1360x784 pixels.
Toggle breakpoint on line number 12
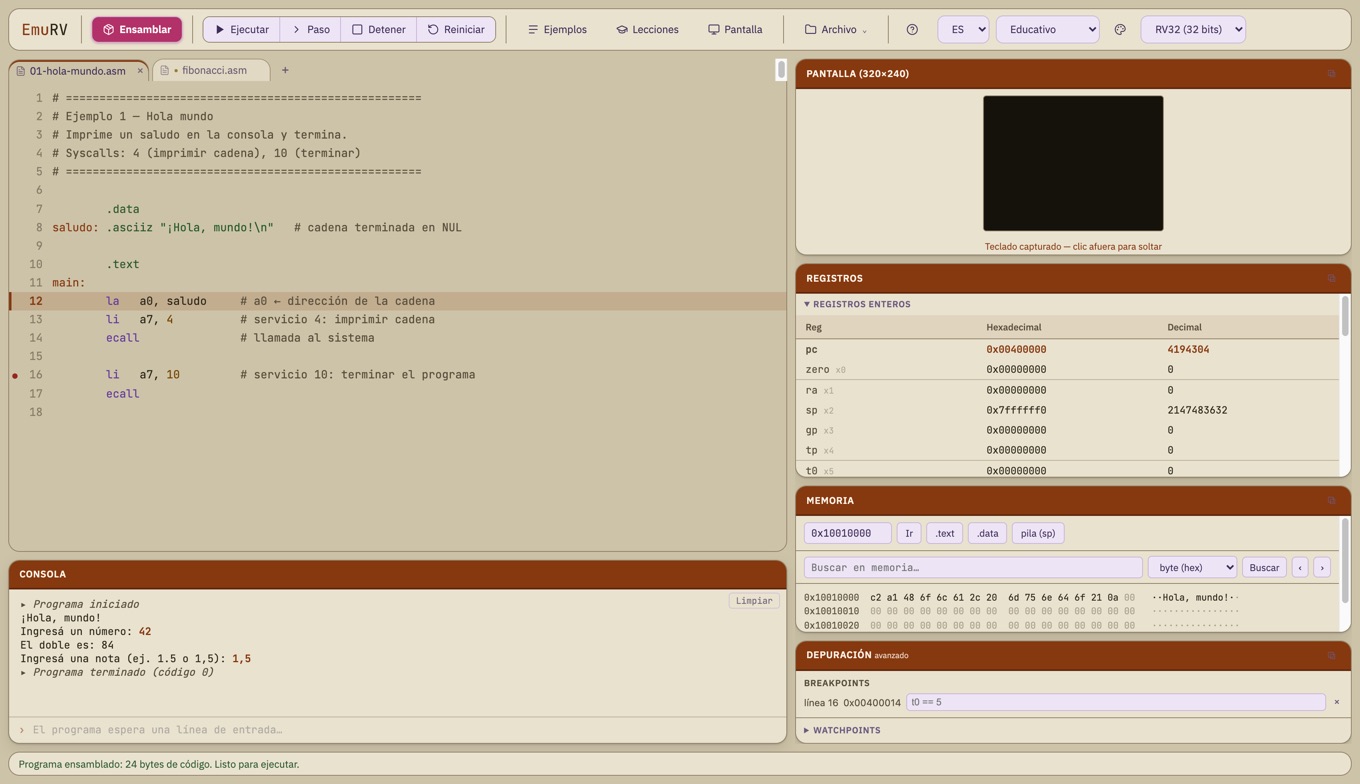point(36,301)
